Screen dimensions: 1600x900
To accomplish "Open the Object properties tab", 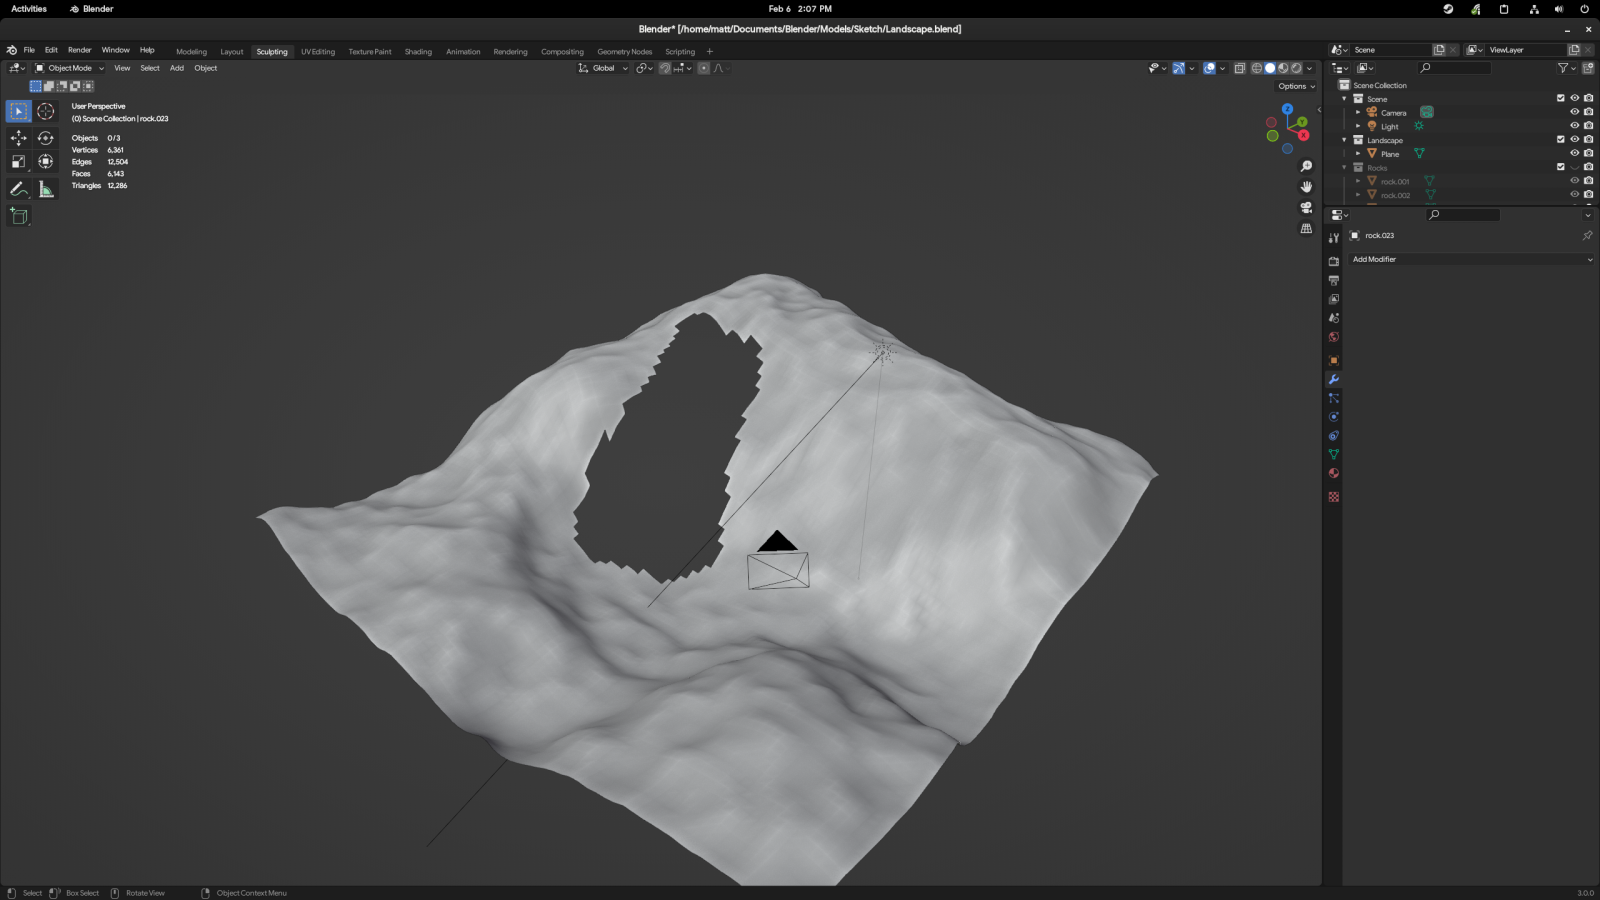I will (1333, 360).
